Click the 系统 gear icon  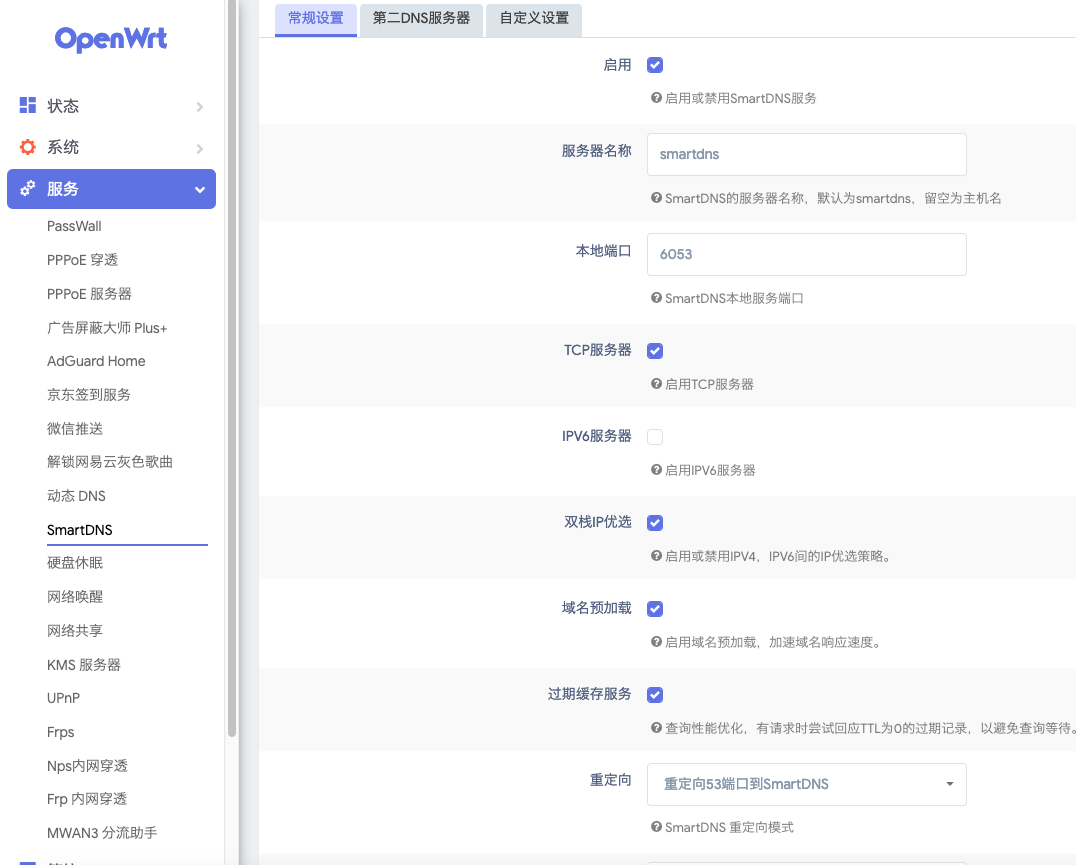(27, 147)
